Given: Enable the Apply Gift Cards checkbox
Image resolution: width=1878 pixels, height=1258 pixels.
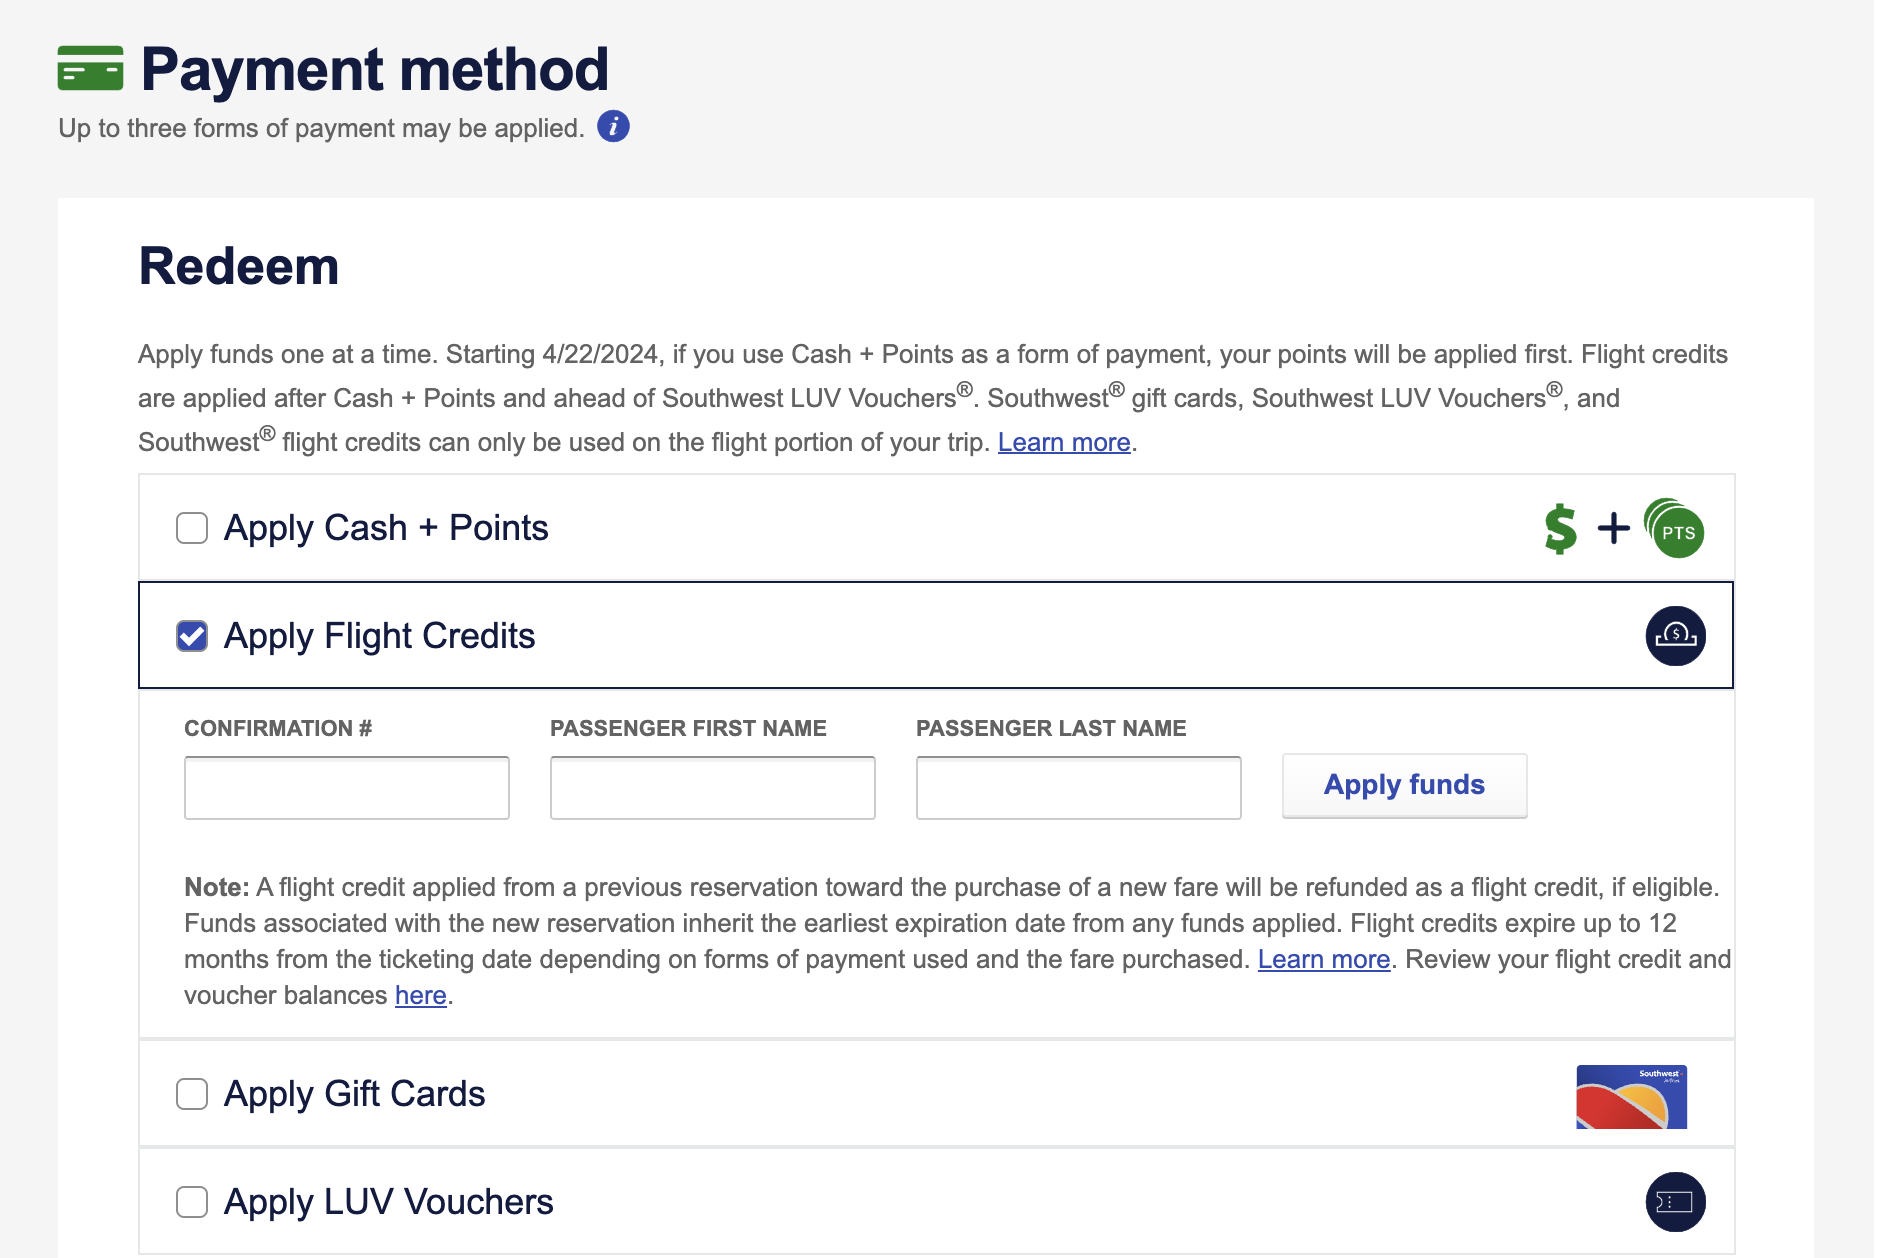Looking at the screenshot, I should tap(191, 1094).
